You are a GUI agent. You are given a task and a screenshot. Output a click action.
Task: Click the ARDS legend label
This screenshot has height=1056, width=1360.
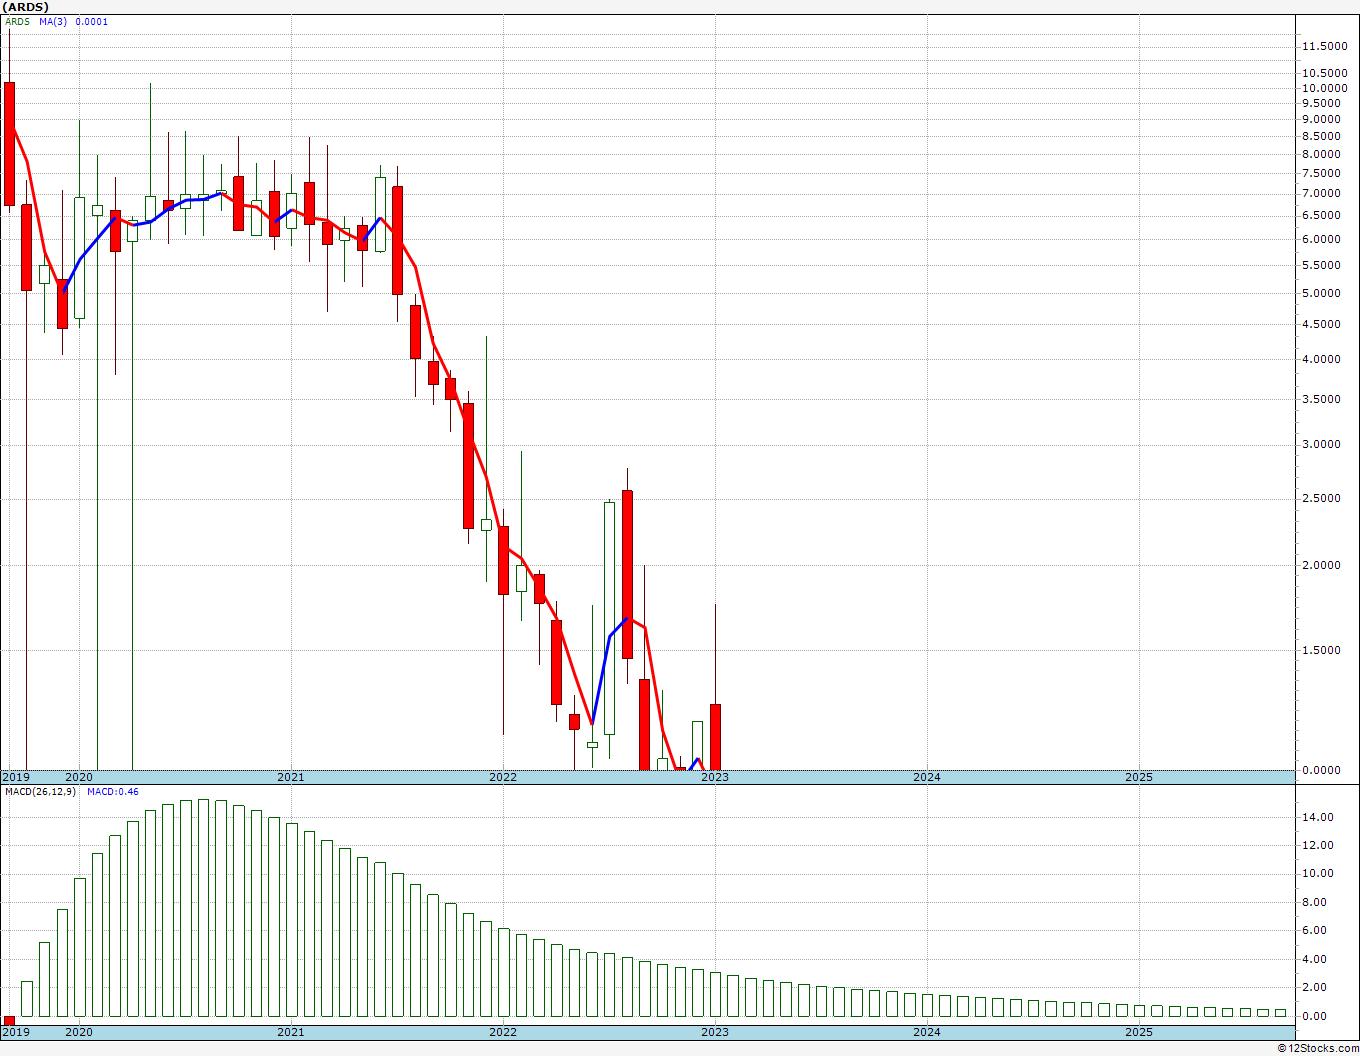pos(17,22)
